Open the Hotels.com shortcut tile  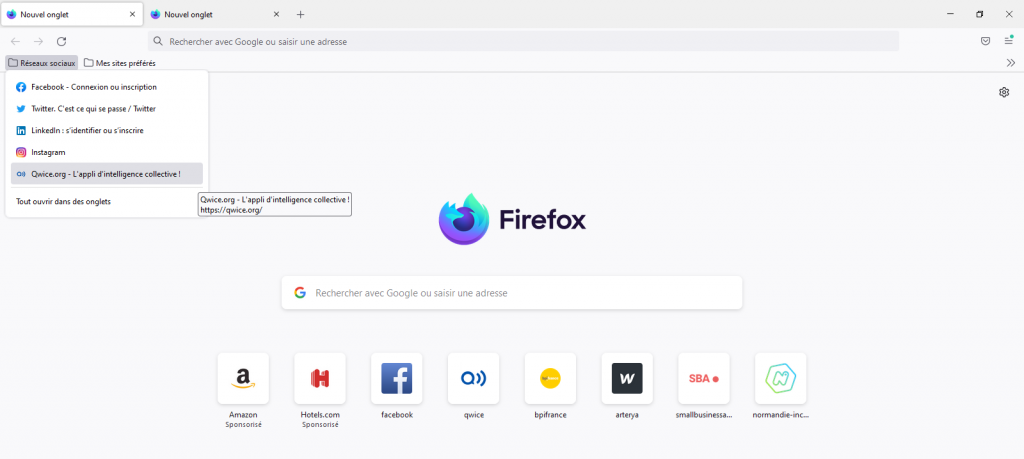[320, 379]
